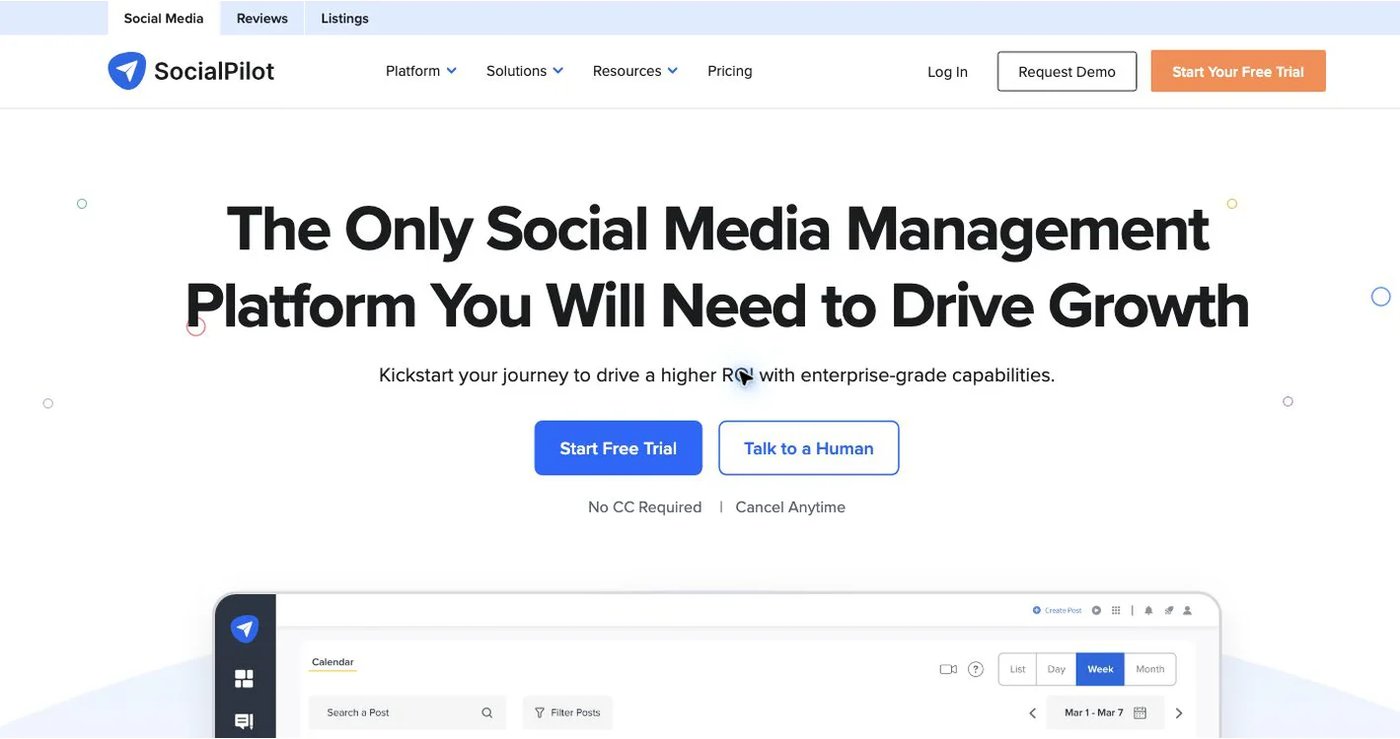Click the Filter Posts button
The height and width of the screenshot is (739, 1400).
pos(567,713)
